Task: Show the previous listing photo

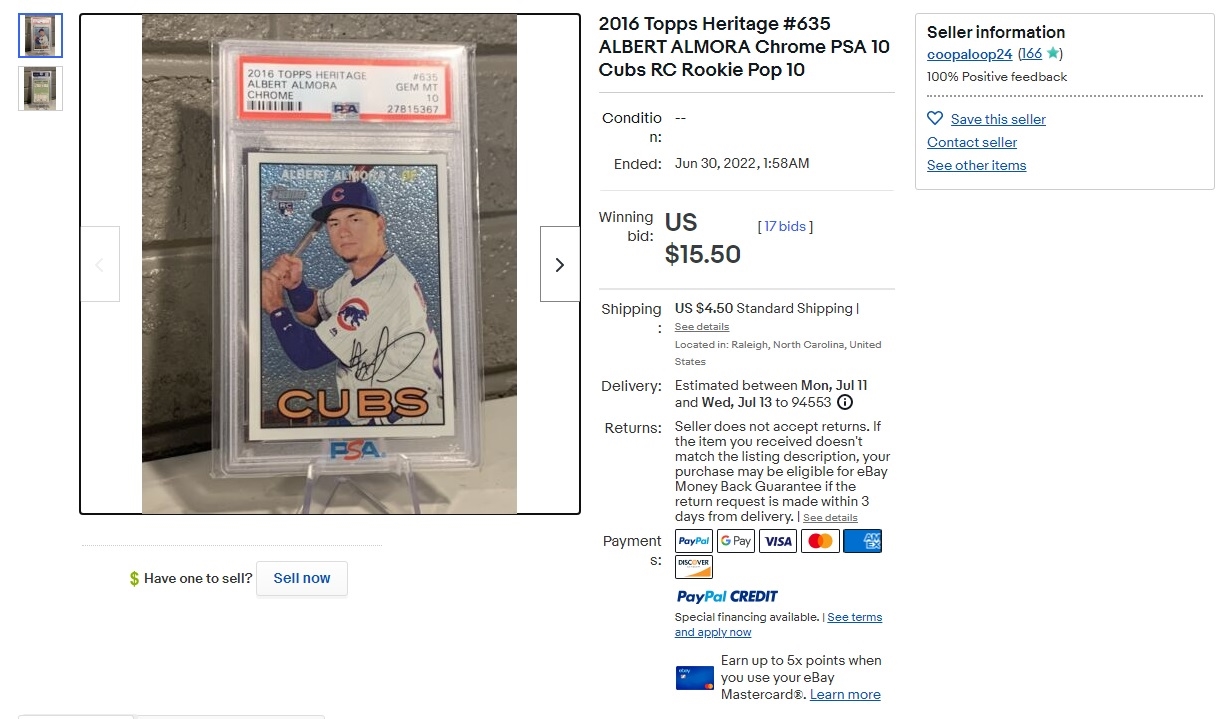Action: point(99,264)
